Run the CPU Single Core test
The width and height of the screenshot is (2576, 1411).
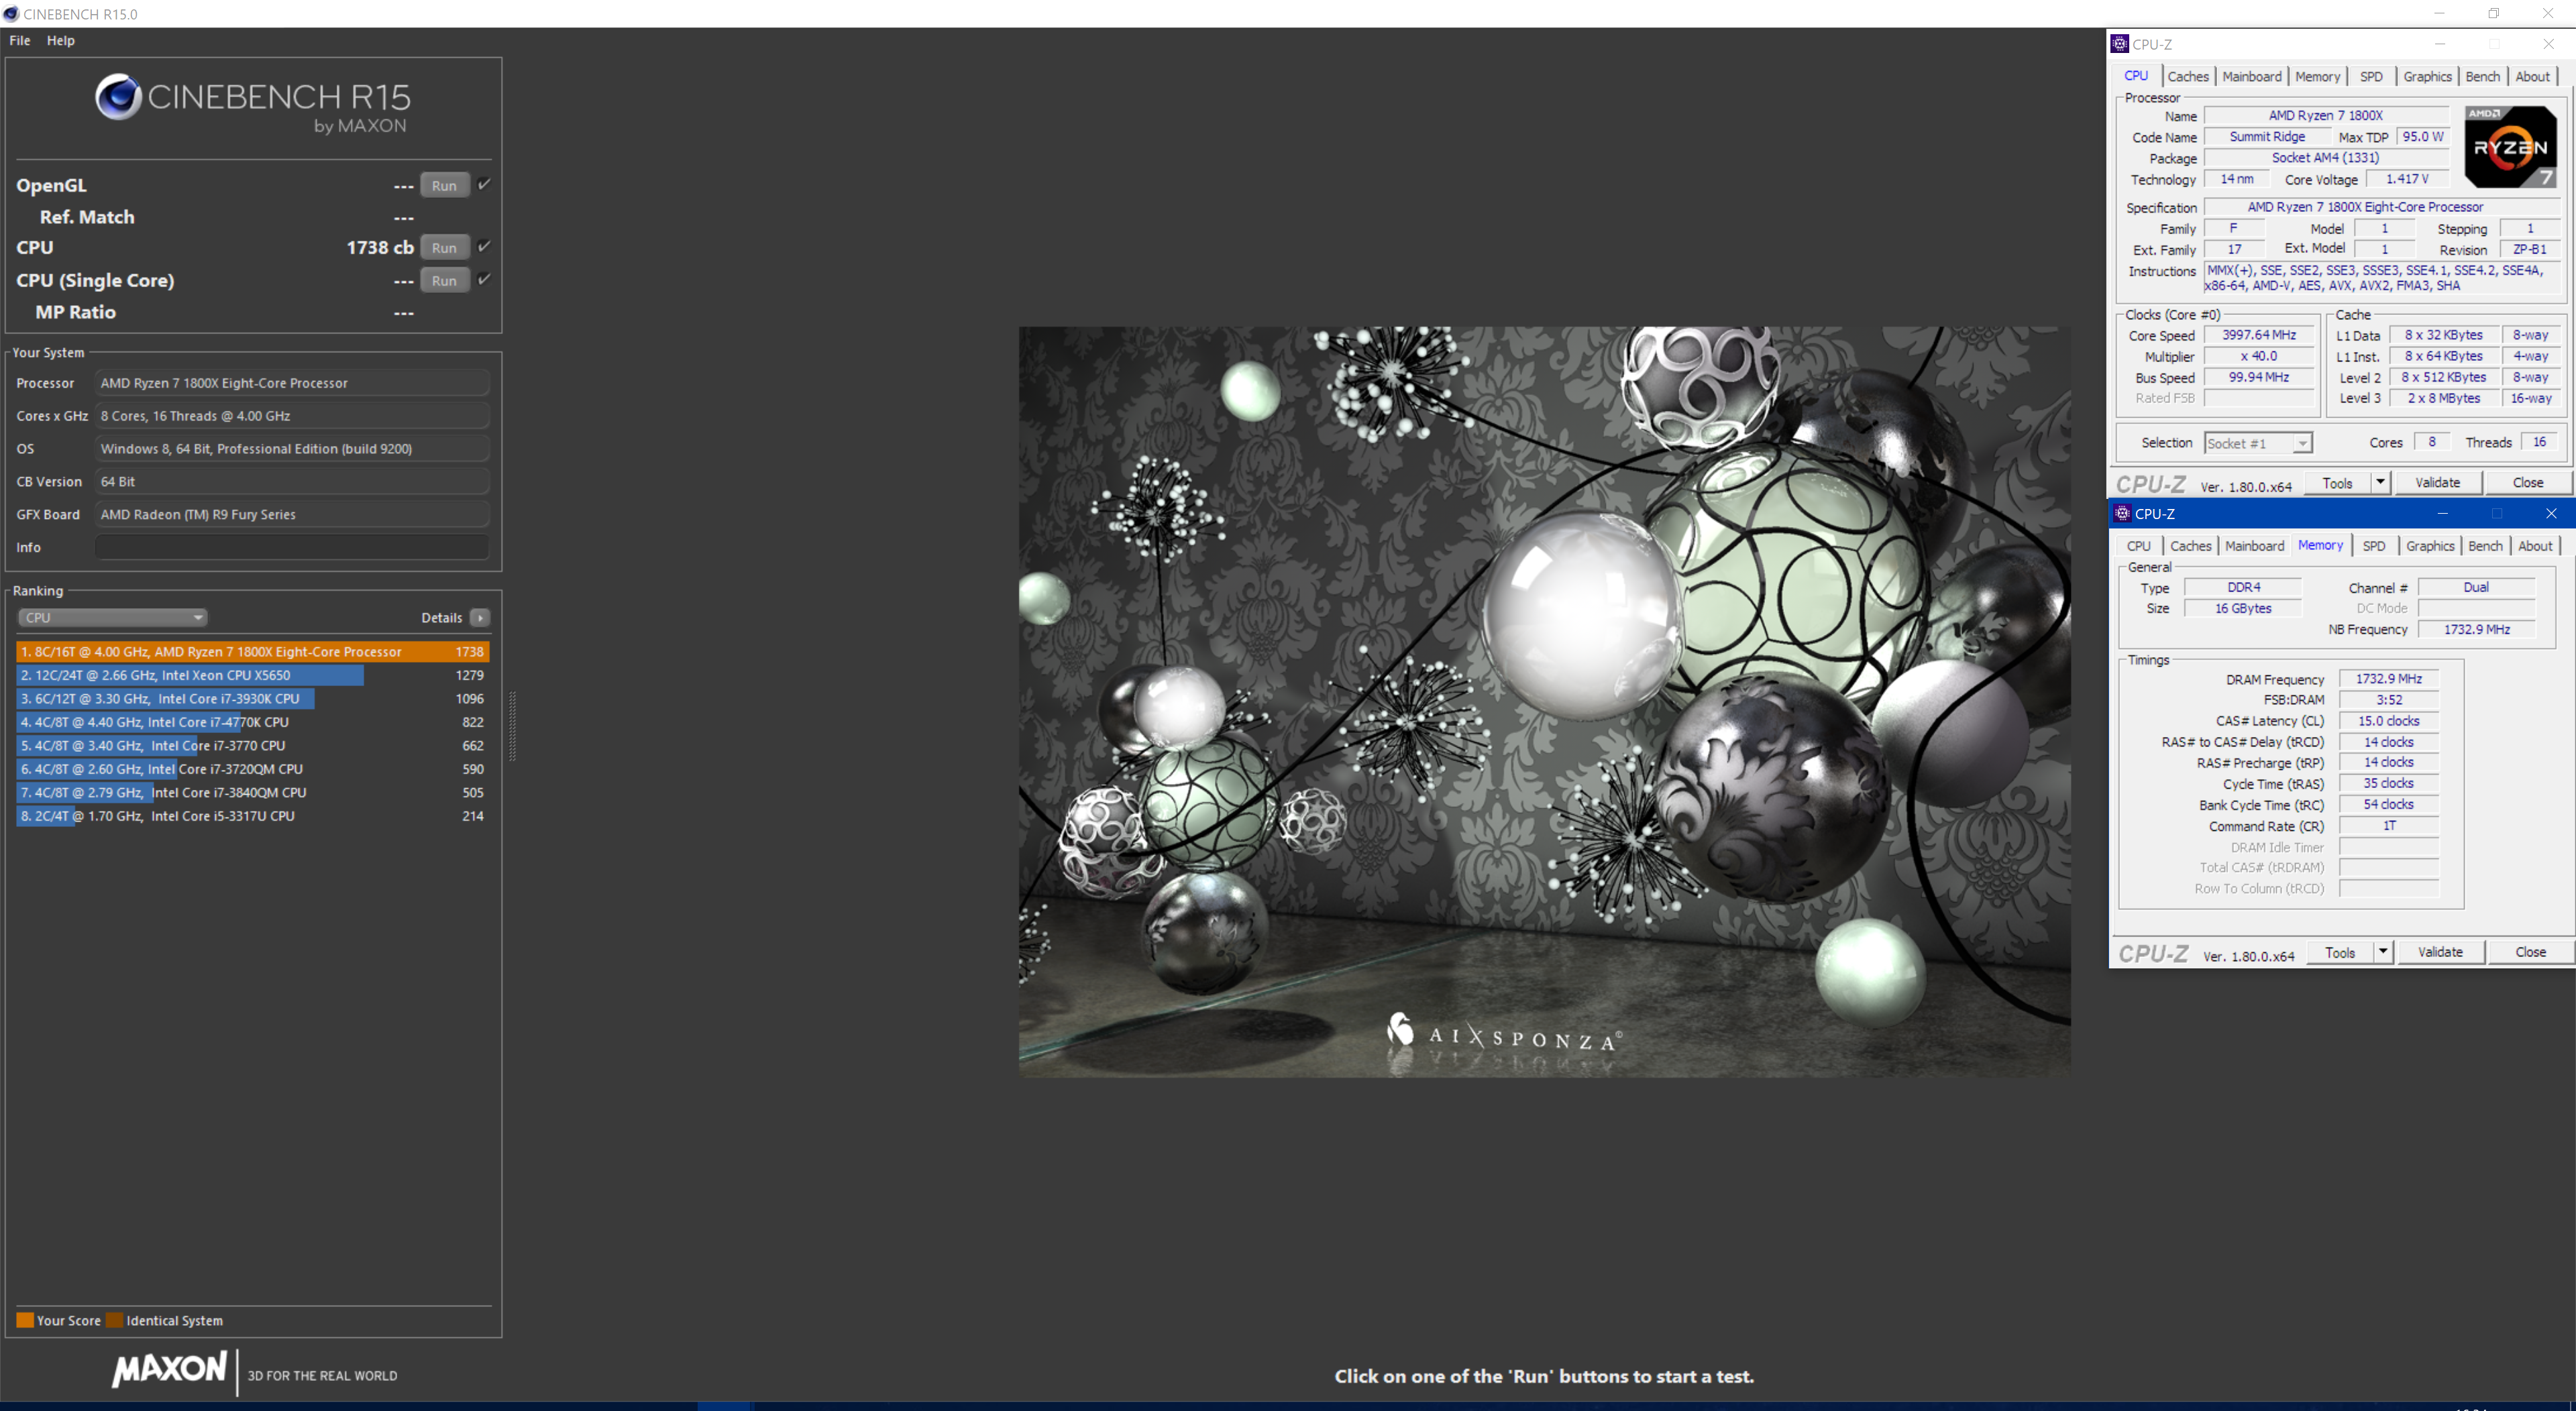click(444, 280)
